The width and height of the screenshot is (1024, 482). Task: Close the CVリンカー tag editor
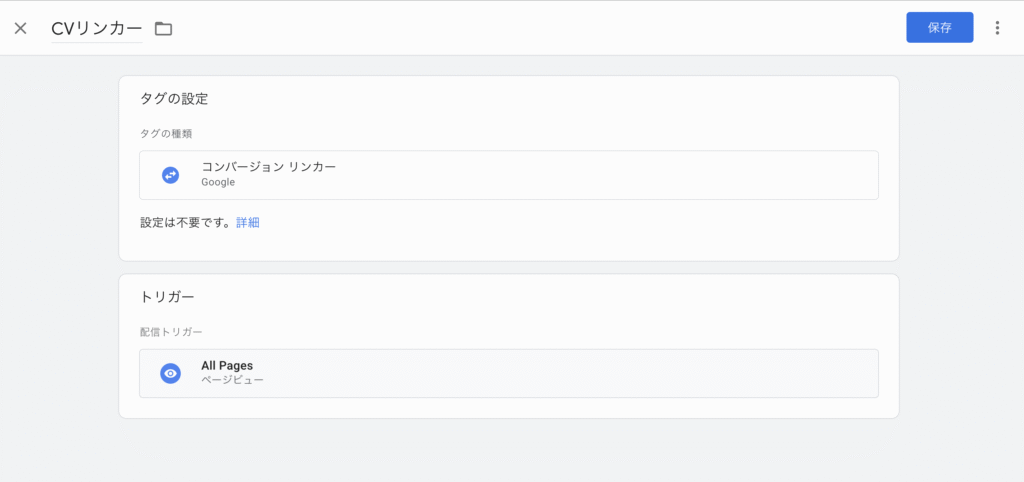pos(20,28)
